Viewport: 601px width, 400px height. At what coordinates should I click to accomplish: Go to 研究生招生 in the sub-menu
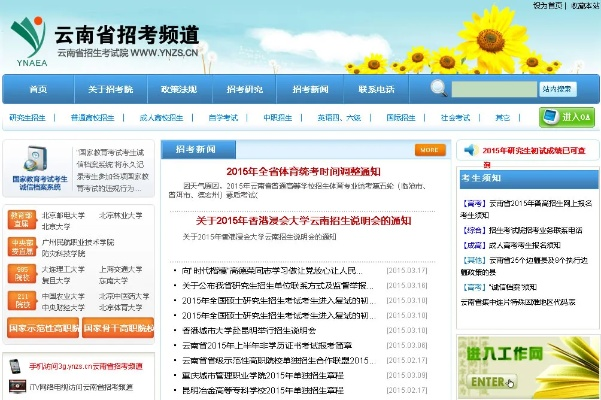[x=28, y=118]
